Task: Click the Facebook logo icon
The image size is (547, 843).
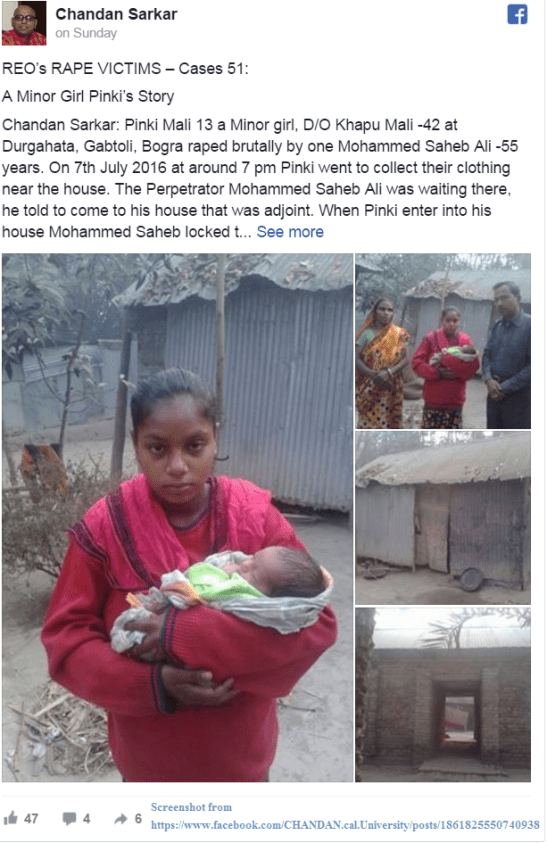Action: pos(517,15)
